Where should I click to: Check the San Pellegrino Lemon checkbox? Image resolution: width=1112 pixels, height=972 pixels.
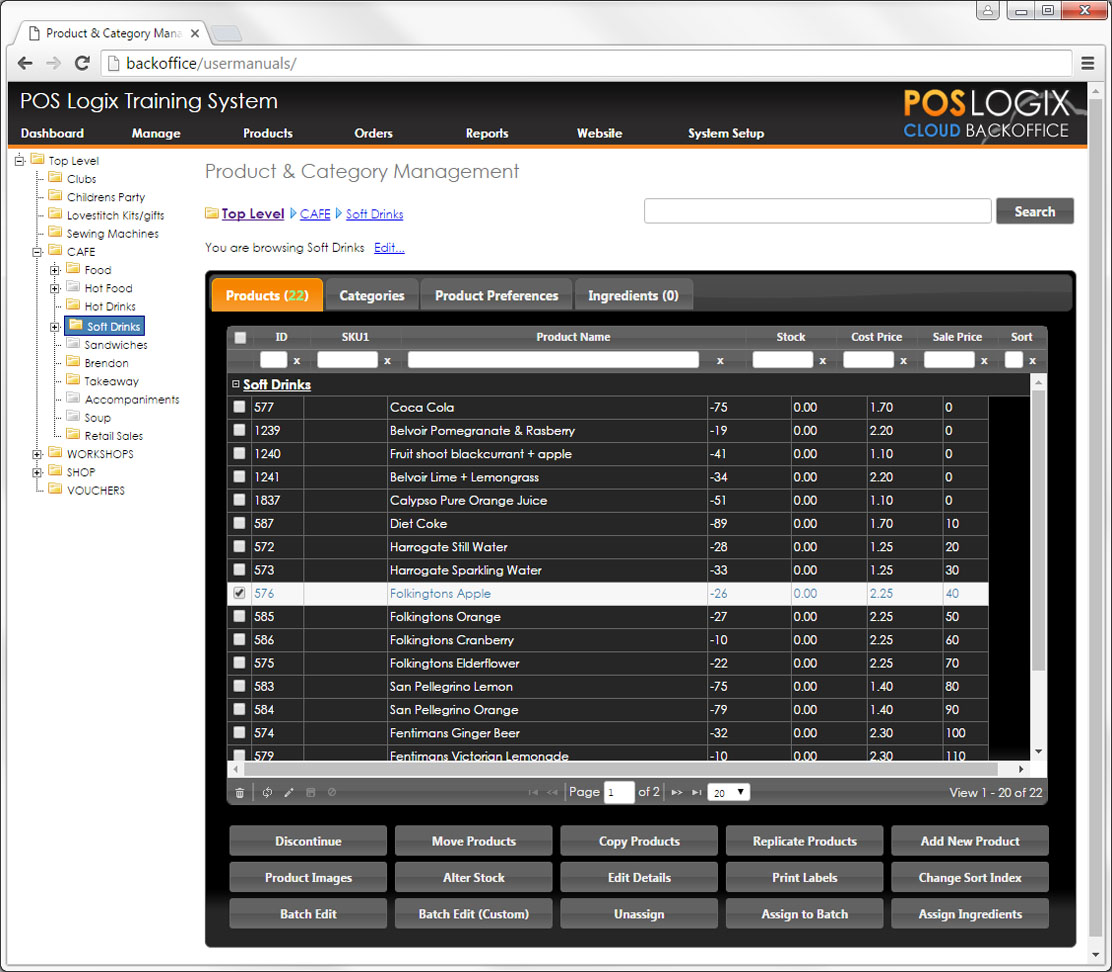240,686
